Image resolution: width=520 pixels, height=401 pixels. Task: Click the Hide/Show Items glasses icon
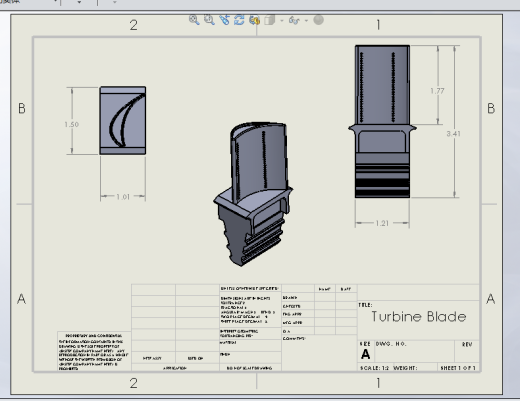(294, 20)
